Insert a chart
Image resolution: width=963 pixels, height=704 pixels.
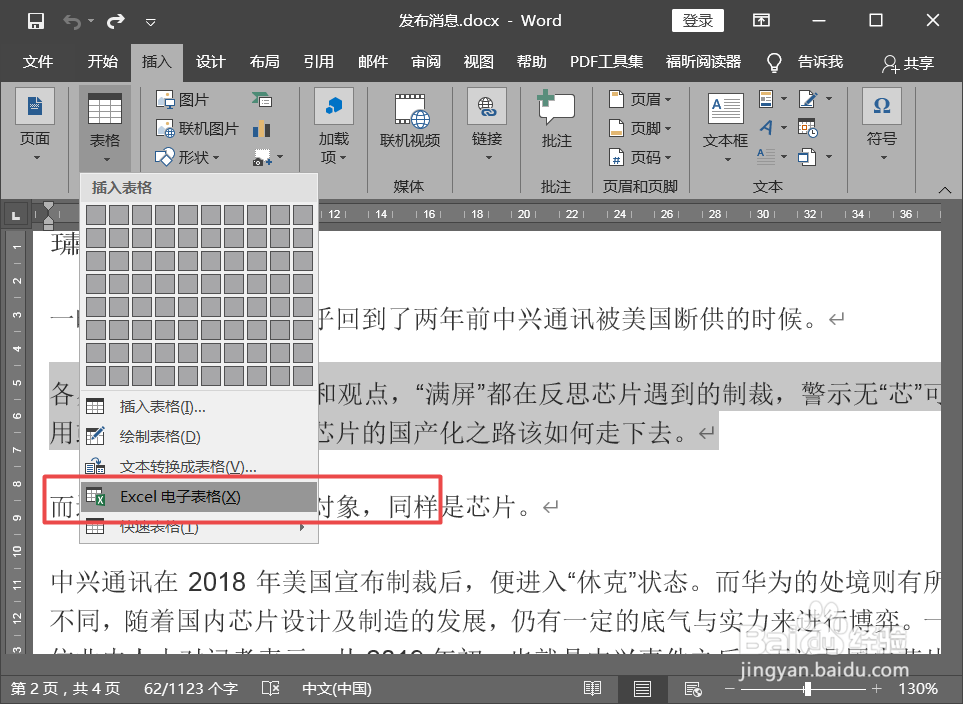262,128
